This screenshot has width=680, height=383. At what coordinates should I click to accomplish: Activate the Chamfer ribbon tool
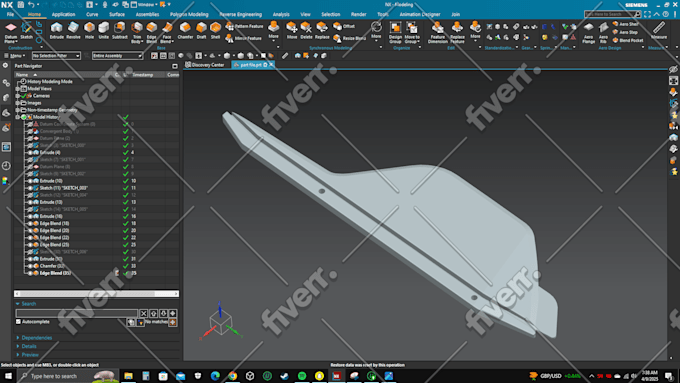[185, 31]
